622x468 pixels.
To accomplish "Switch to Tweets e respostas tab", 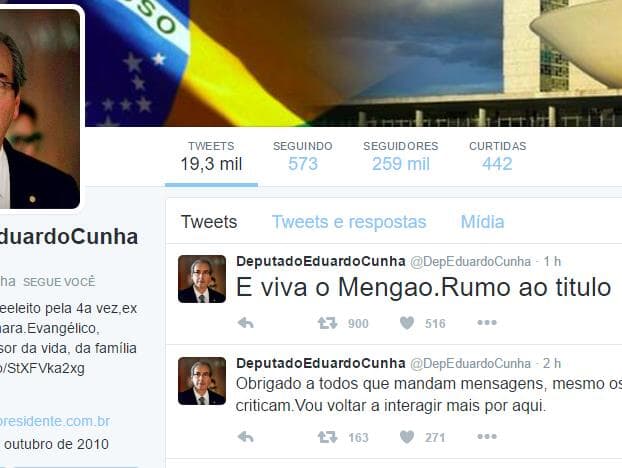I will pyautogui.click(x=349, y=222).
